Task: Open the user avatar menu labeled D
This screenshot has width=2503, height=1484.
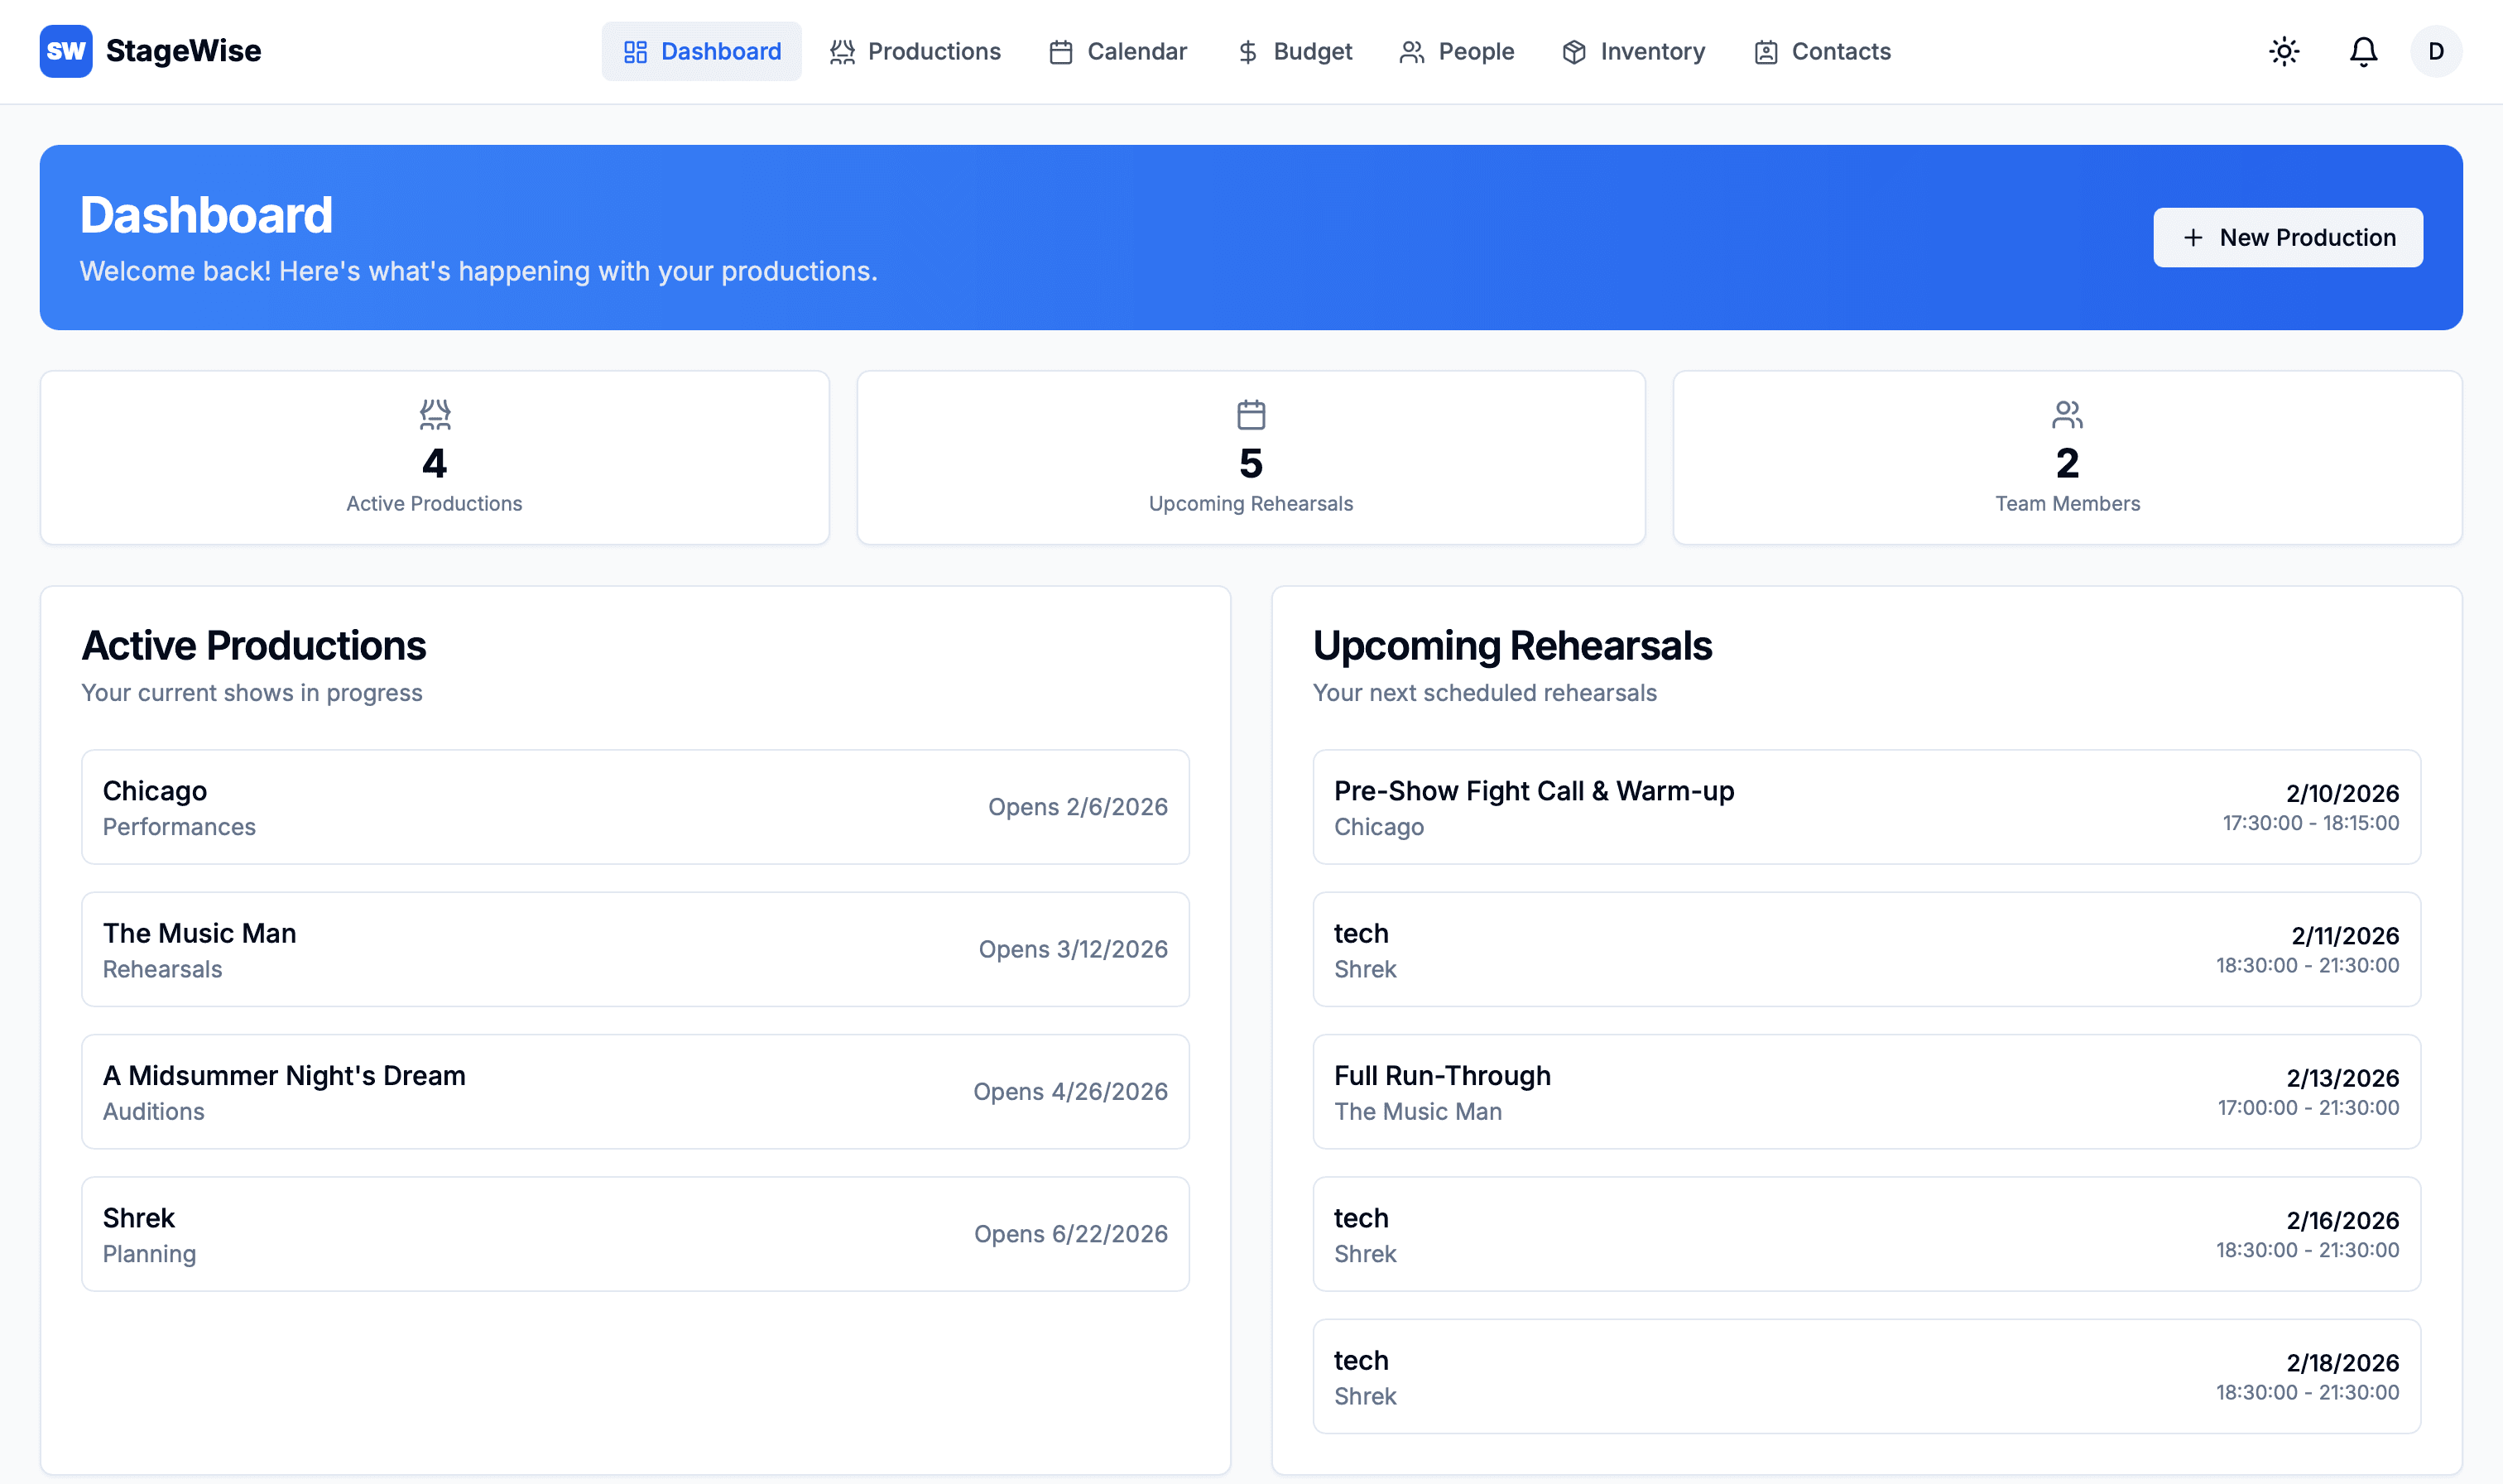Action: 2436,51
